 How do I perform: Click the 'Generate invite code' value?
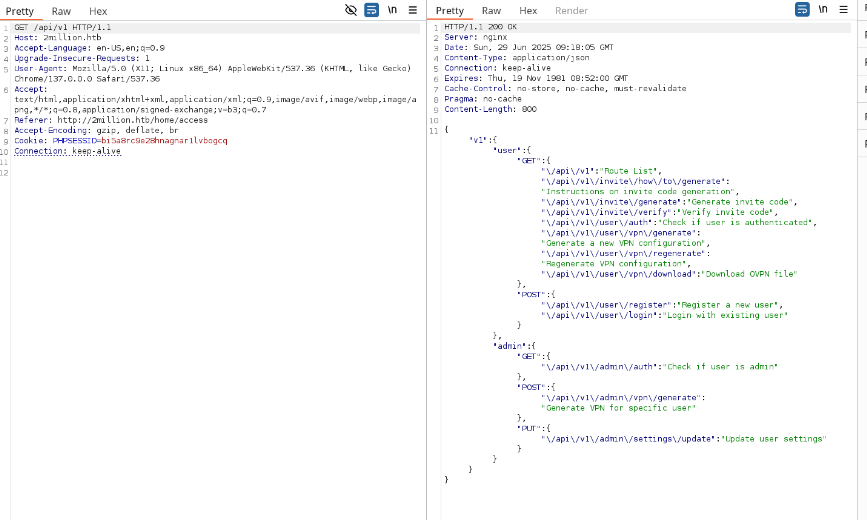point(740,202)
